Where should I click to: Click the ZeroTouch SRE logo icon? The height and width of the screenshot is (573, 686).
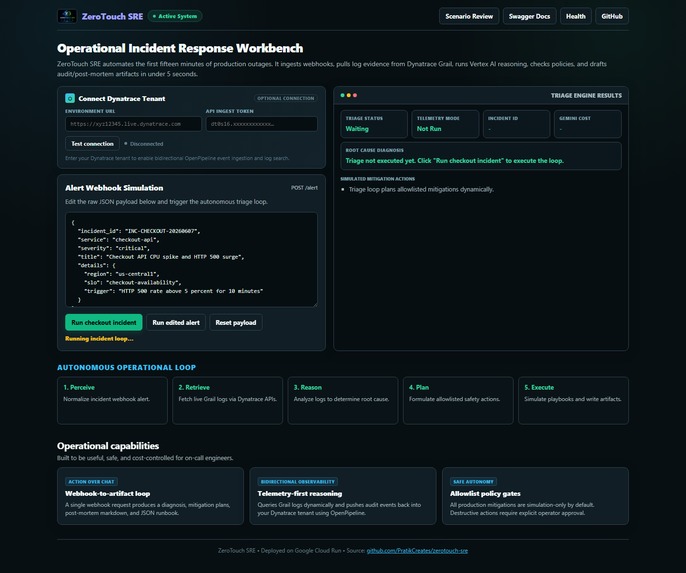67,16
